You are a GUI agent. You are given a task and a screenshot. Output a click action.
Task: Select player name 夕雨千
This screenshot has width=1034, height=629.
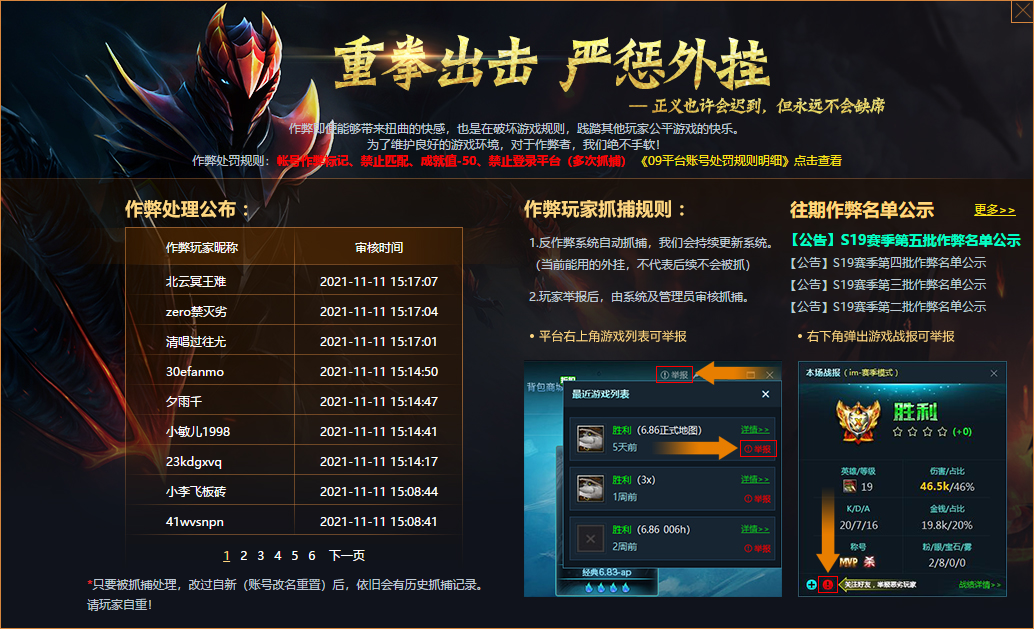tap(184, 402)
